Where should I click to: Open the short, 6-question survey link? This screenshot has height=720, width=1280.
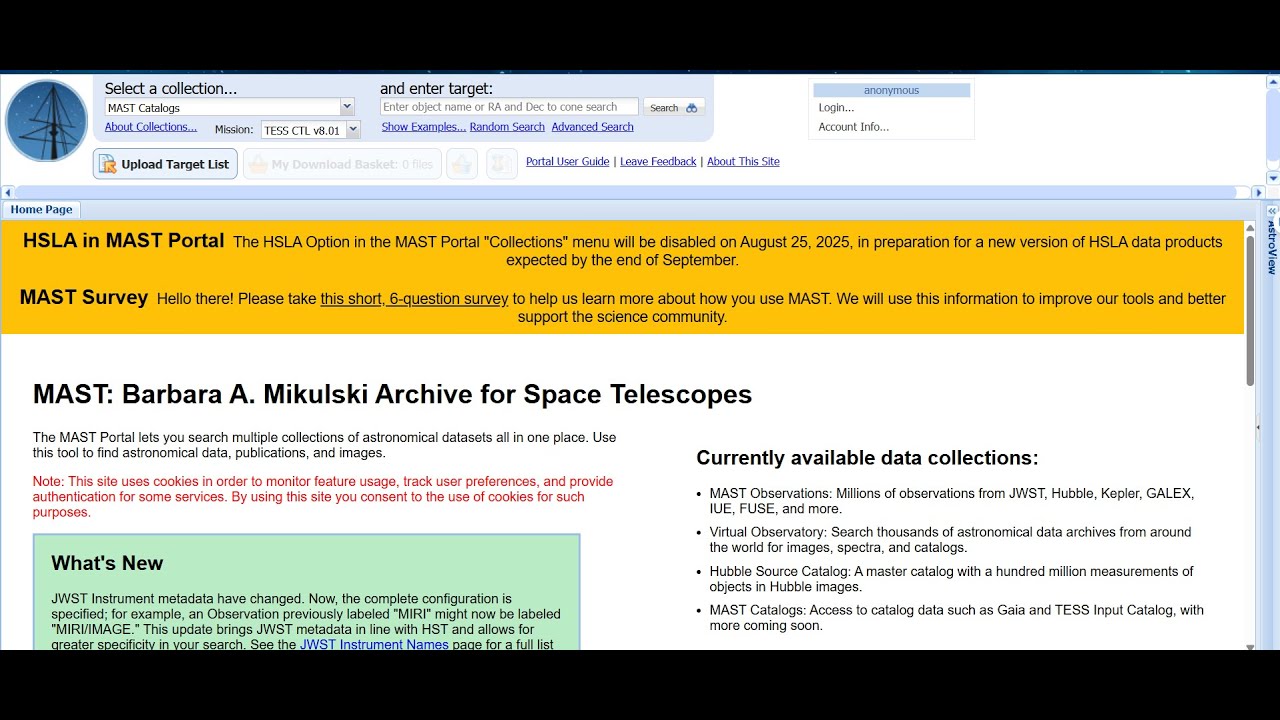point(414,299)
